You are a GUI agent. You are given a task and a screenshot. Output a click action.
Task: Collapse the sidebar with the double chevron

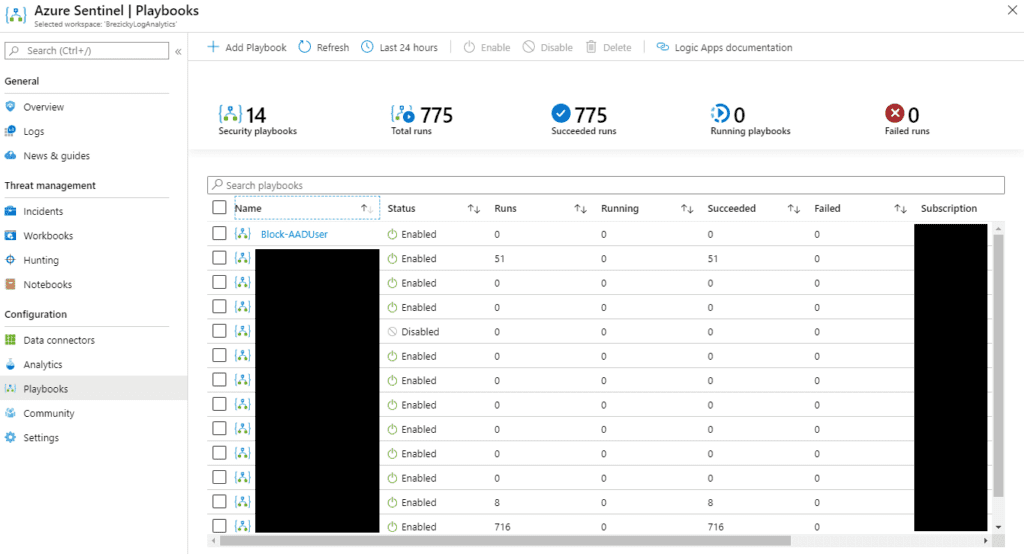(x=178, y=51)
